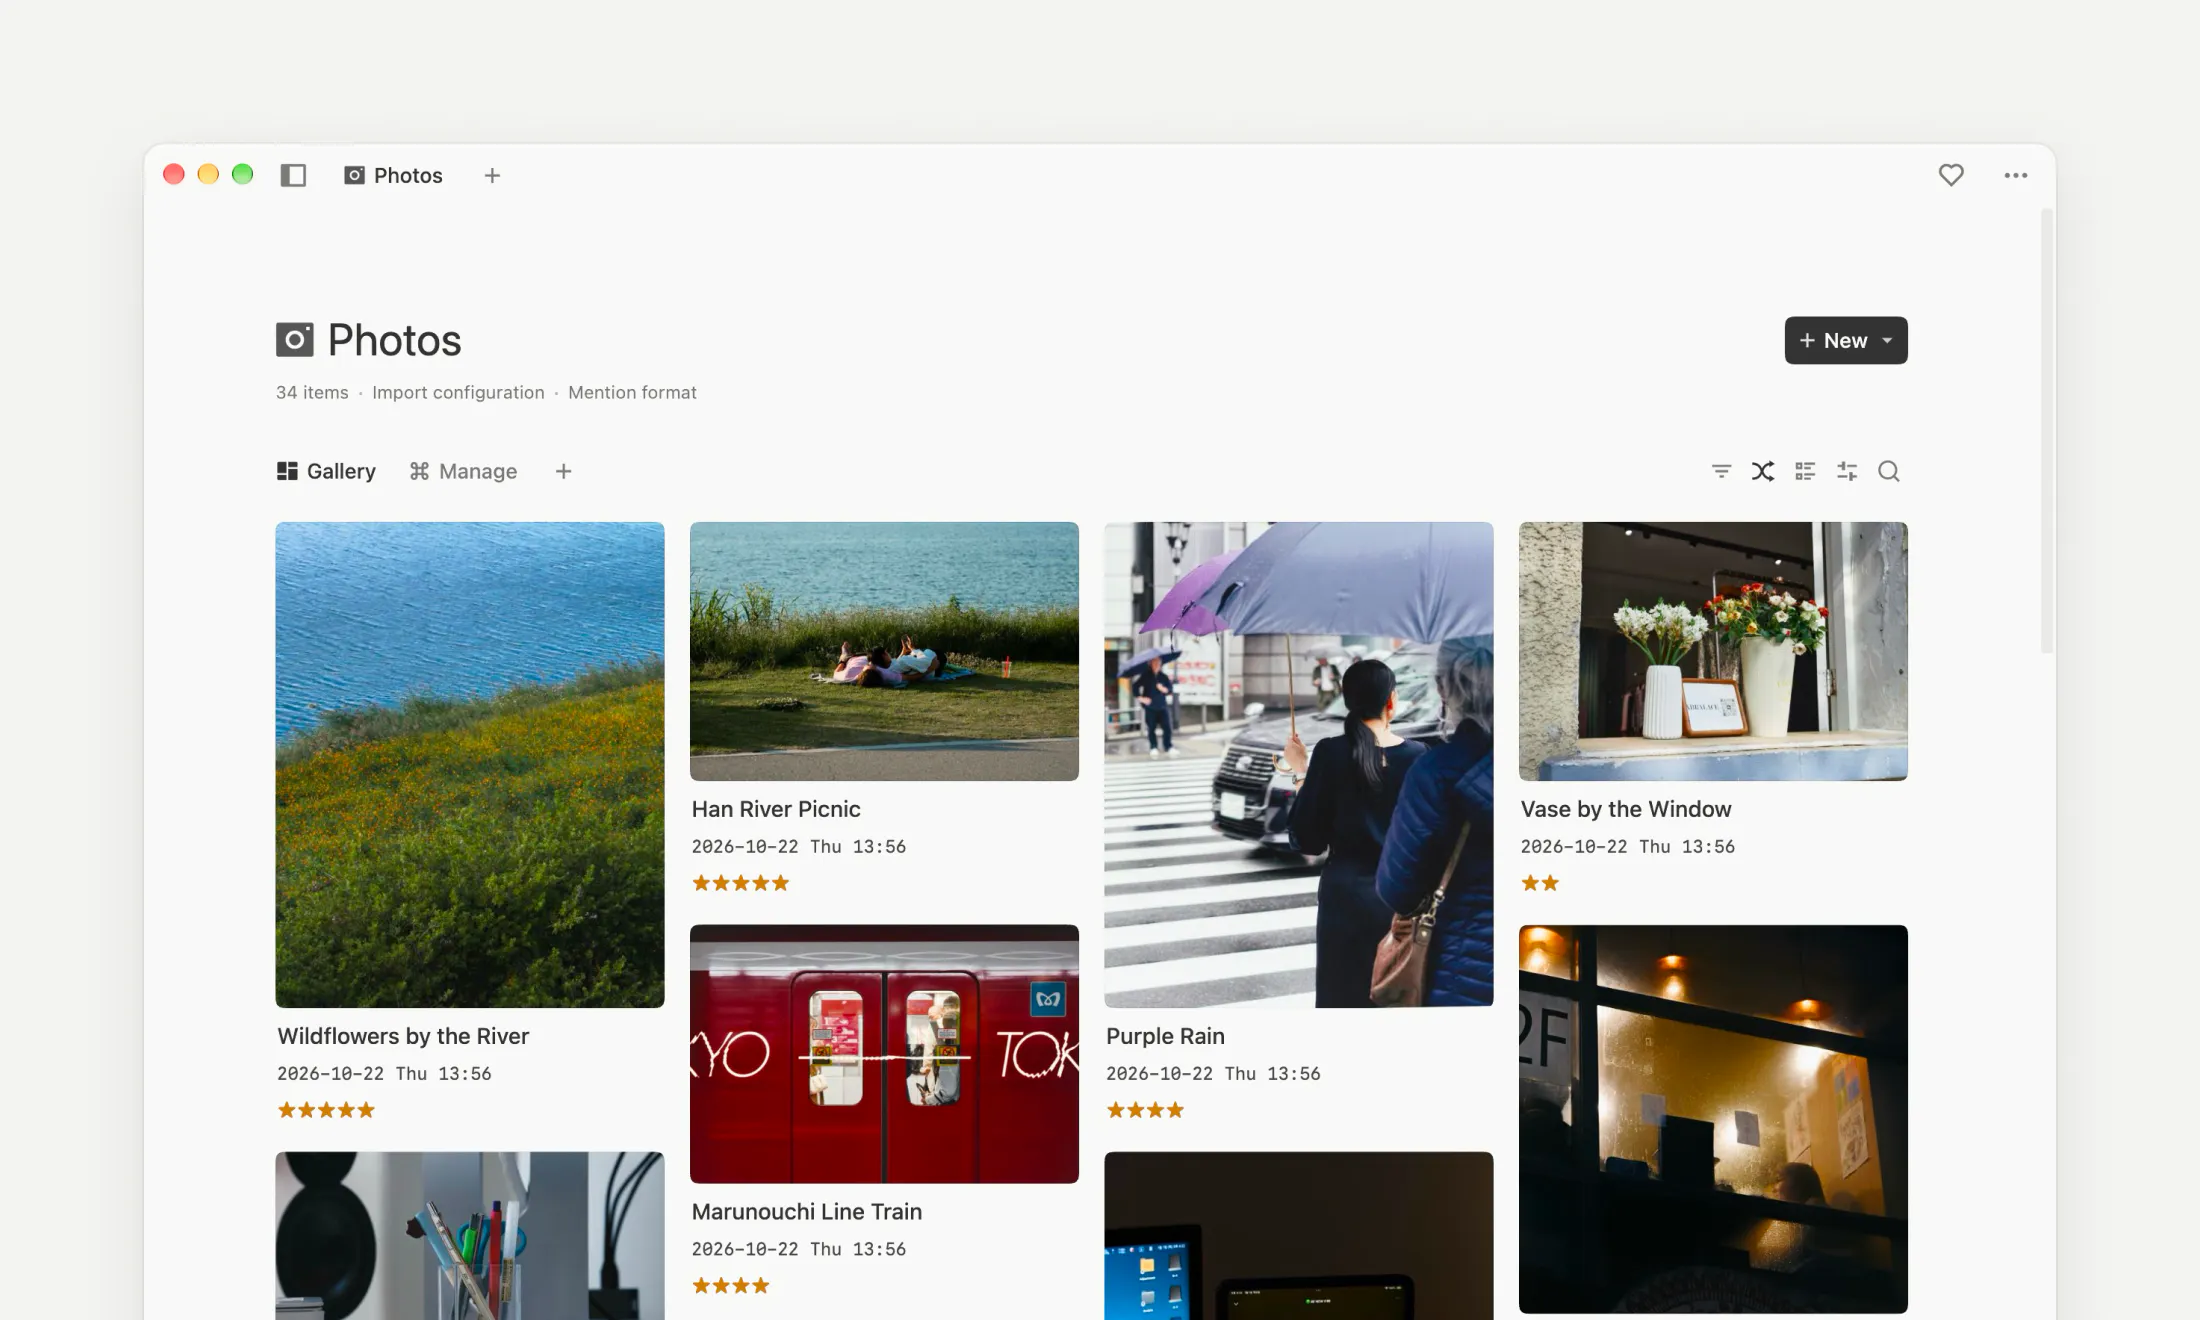This screenshot has width=2200, height=1320.
Task: Click the Wildflowers by the River title
Action: pos(403,1036)
